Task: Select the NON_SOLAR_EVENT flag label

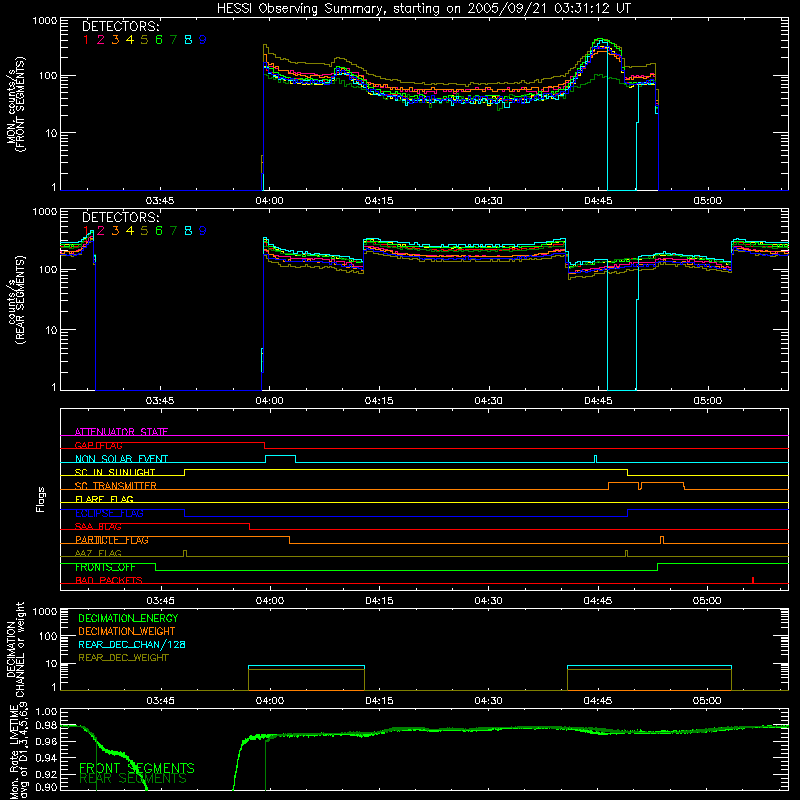Action: pyautogui.click(x=121, y=459)
